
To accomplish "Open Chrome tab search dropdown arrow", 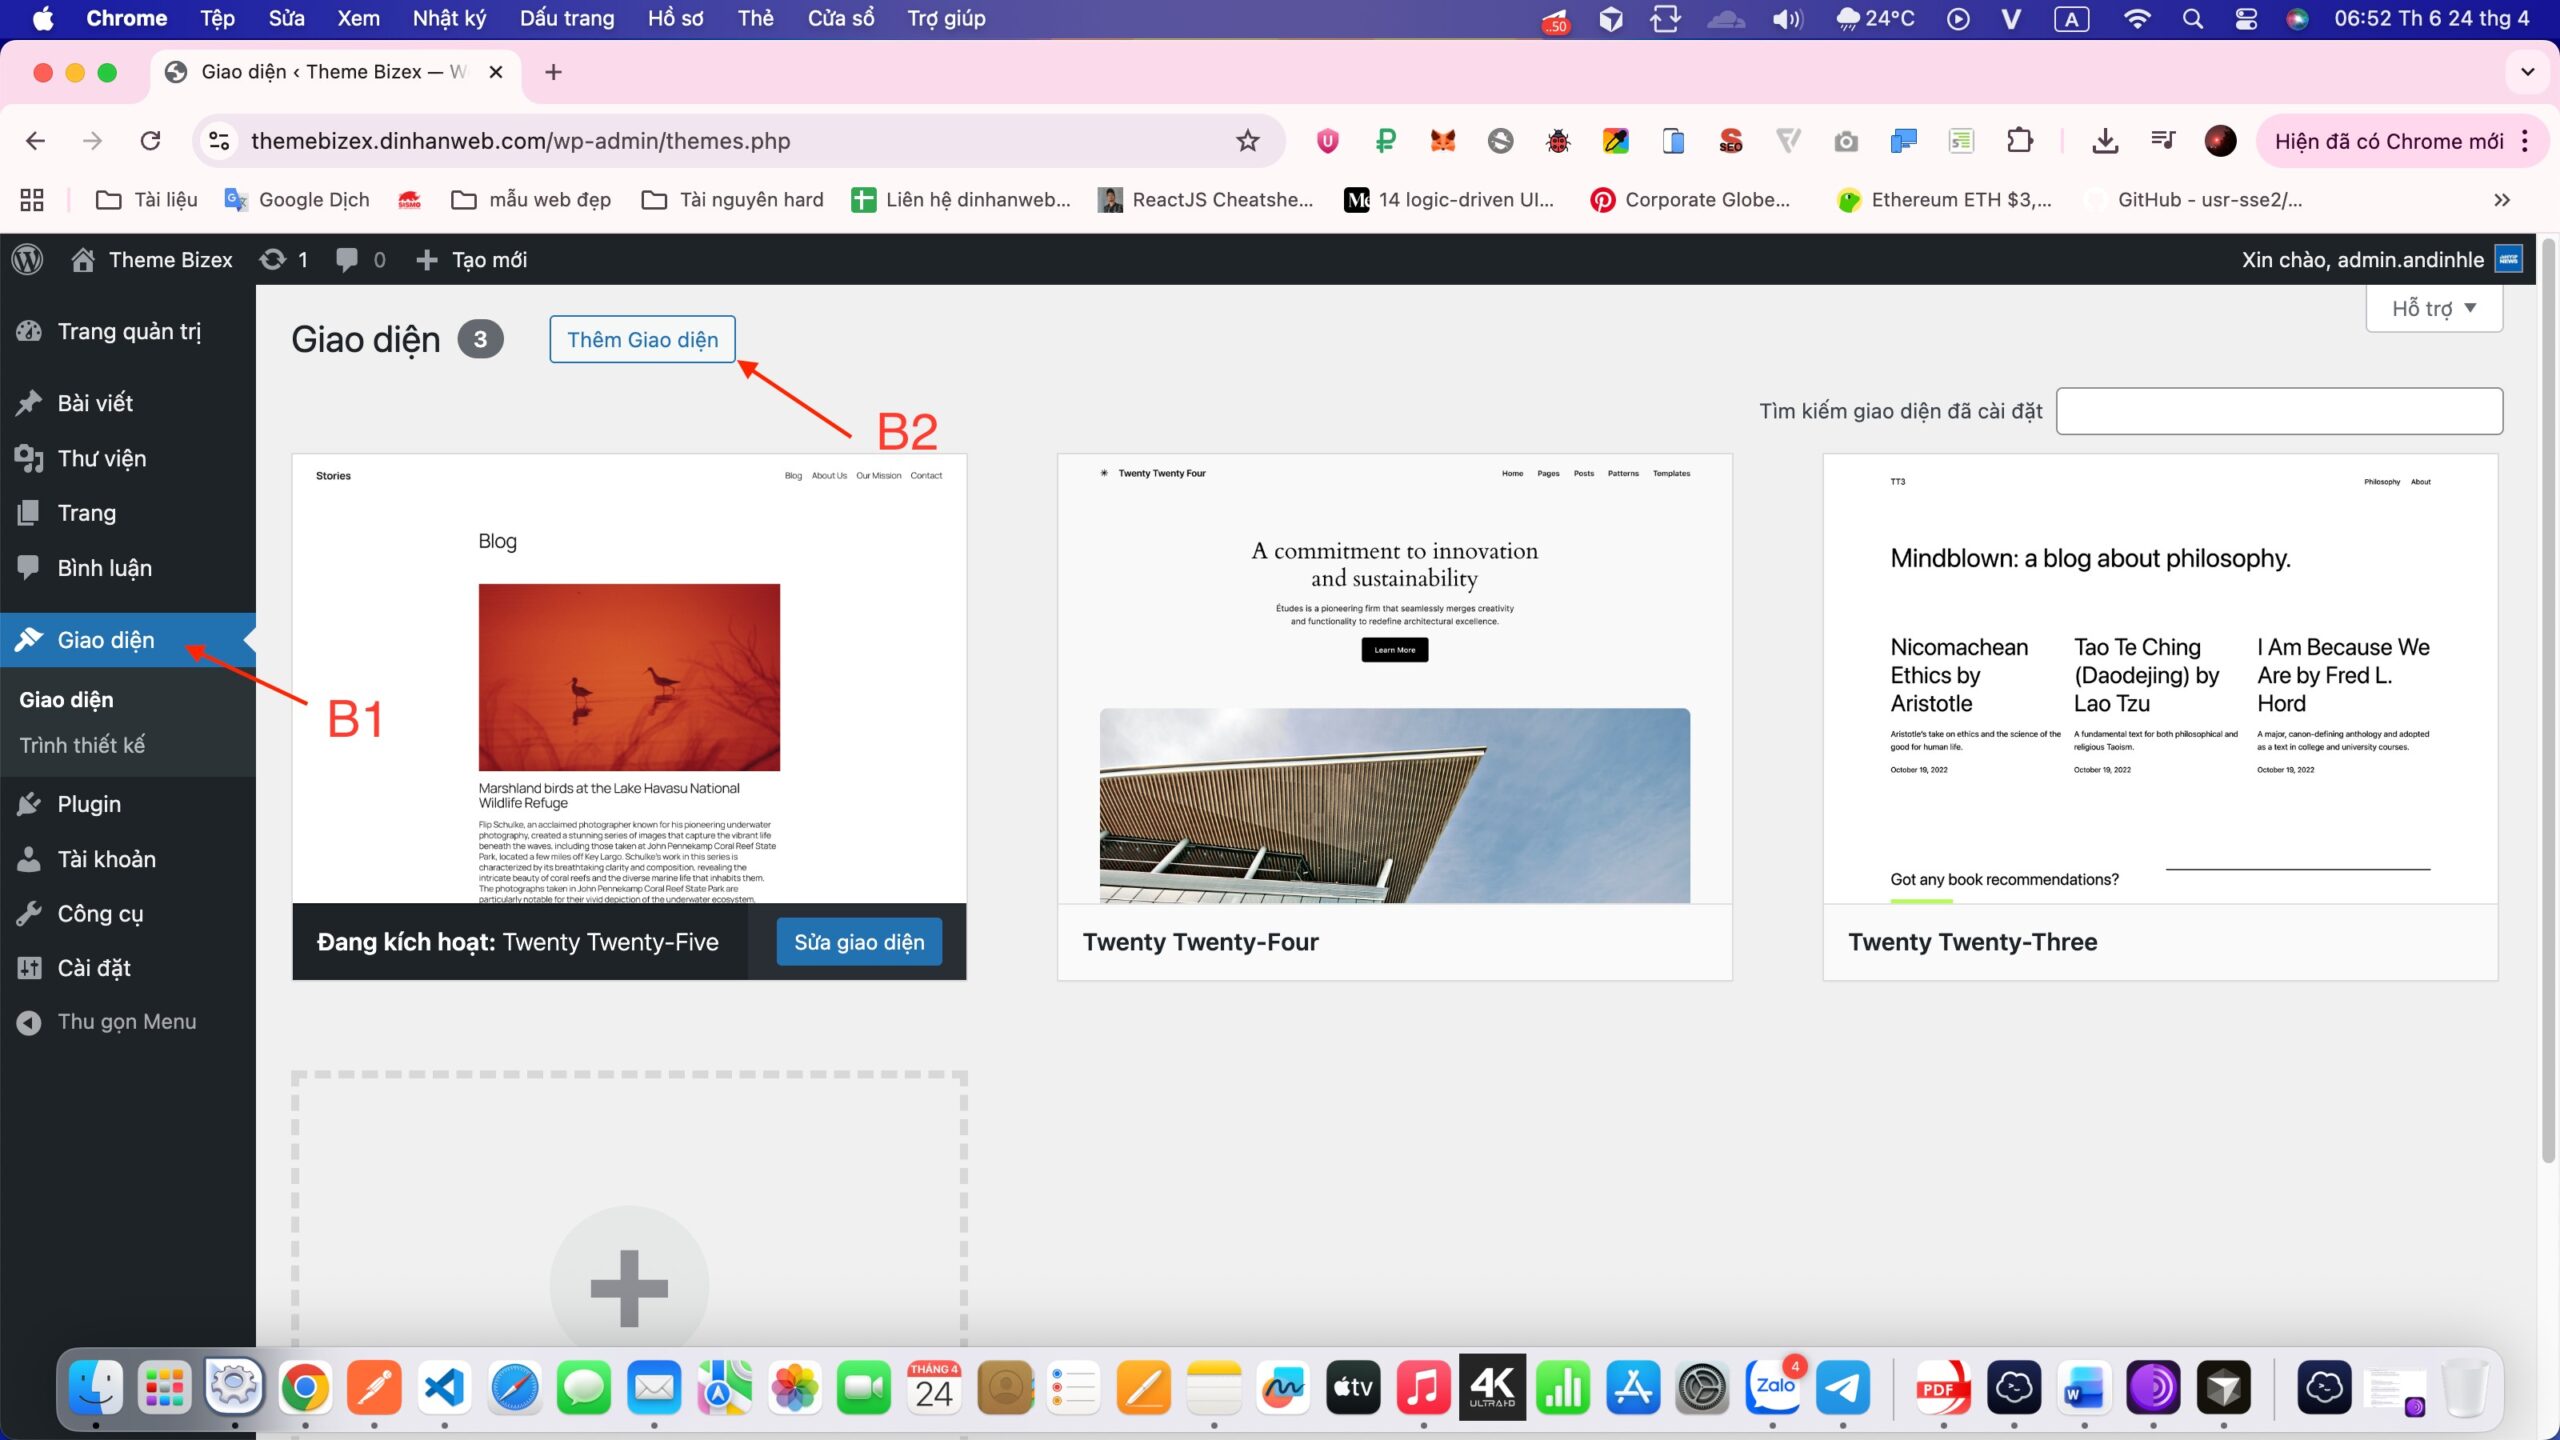I will click(2527, 72).
